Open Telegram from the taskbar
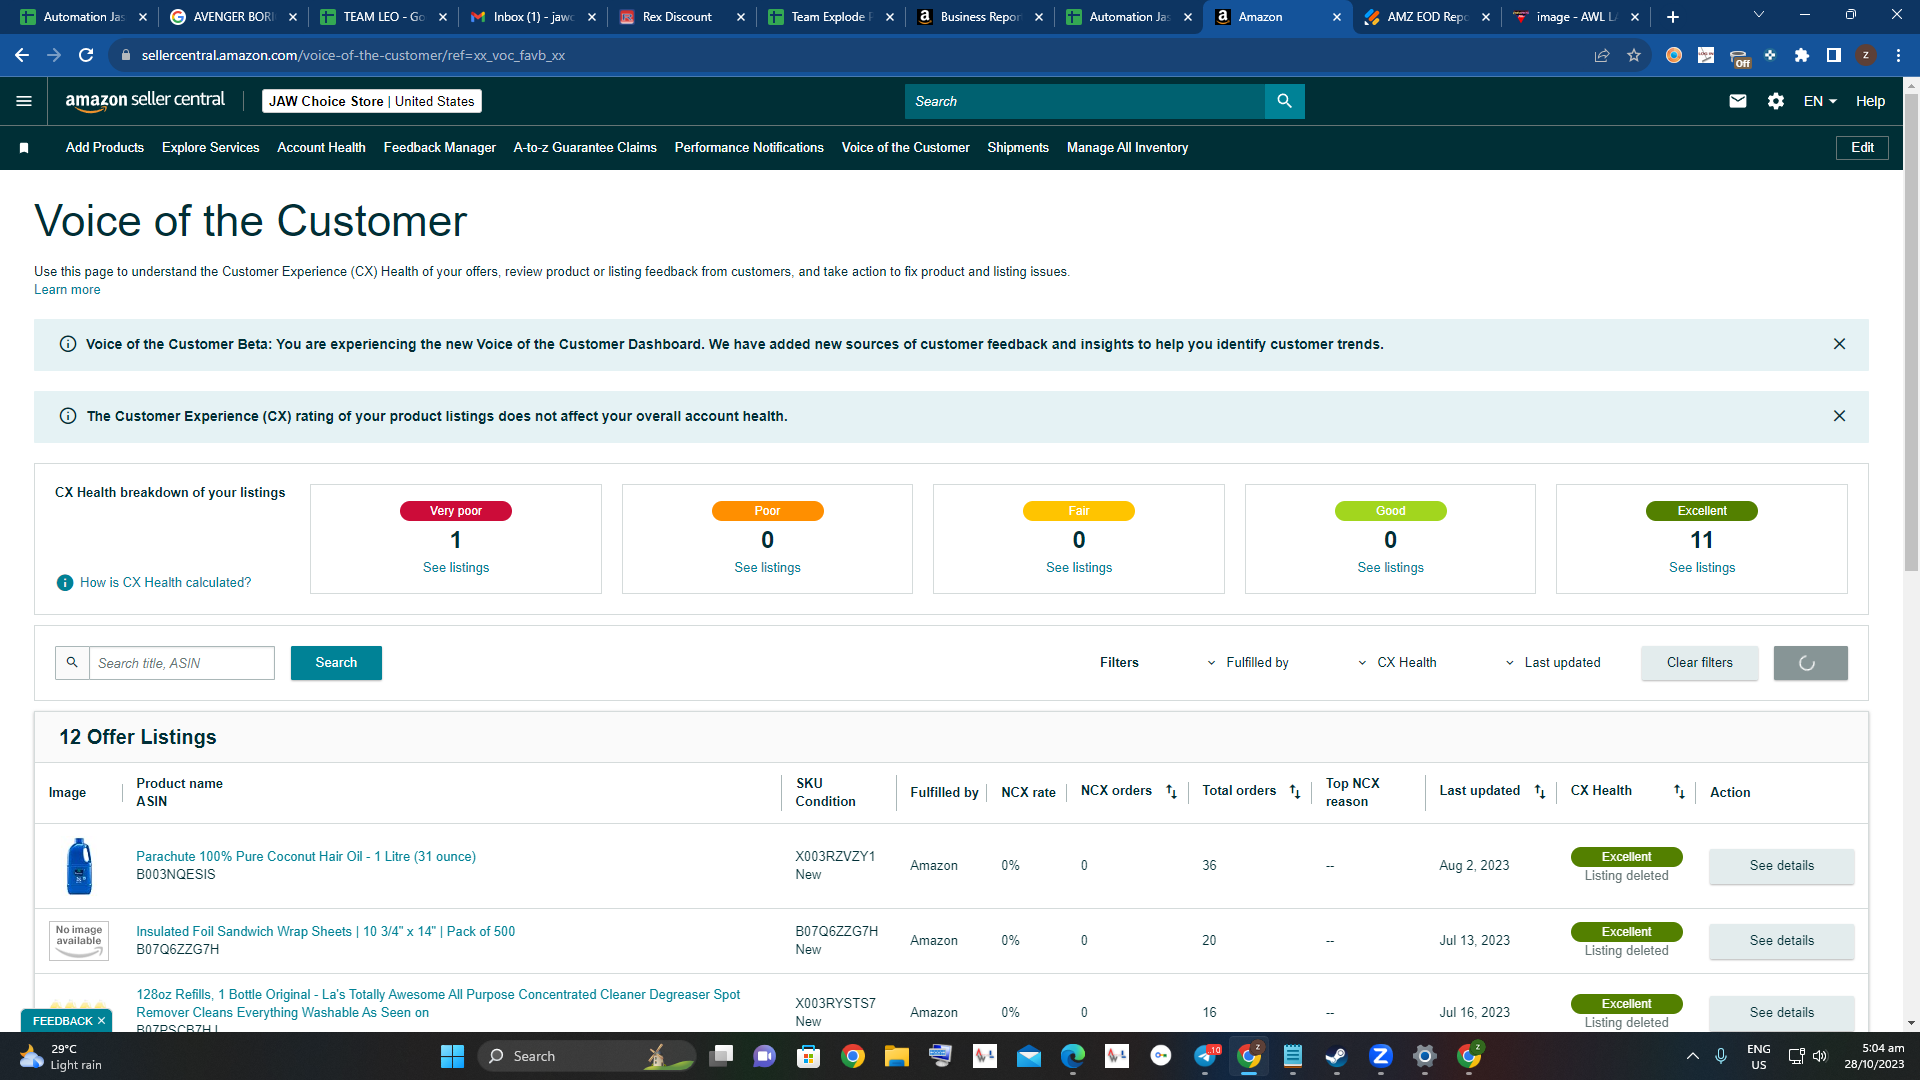Viewport: 1920px width, 1080px height. click(x=1205, y=1056)
